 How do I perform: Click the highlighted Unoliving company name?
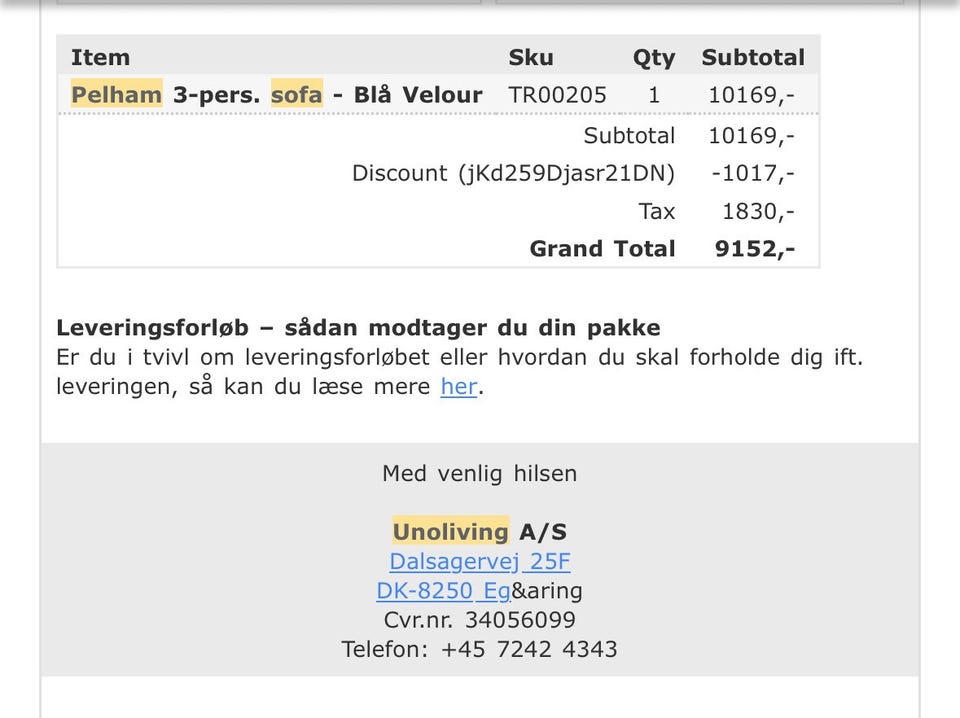point(450,532)
